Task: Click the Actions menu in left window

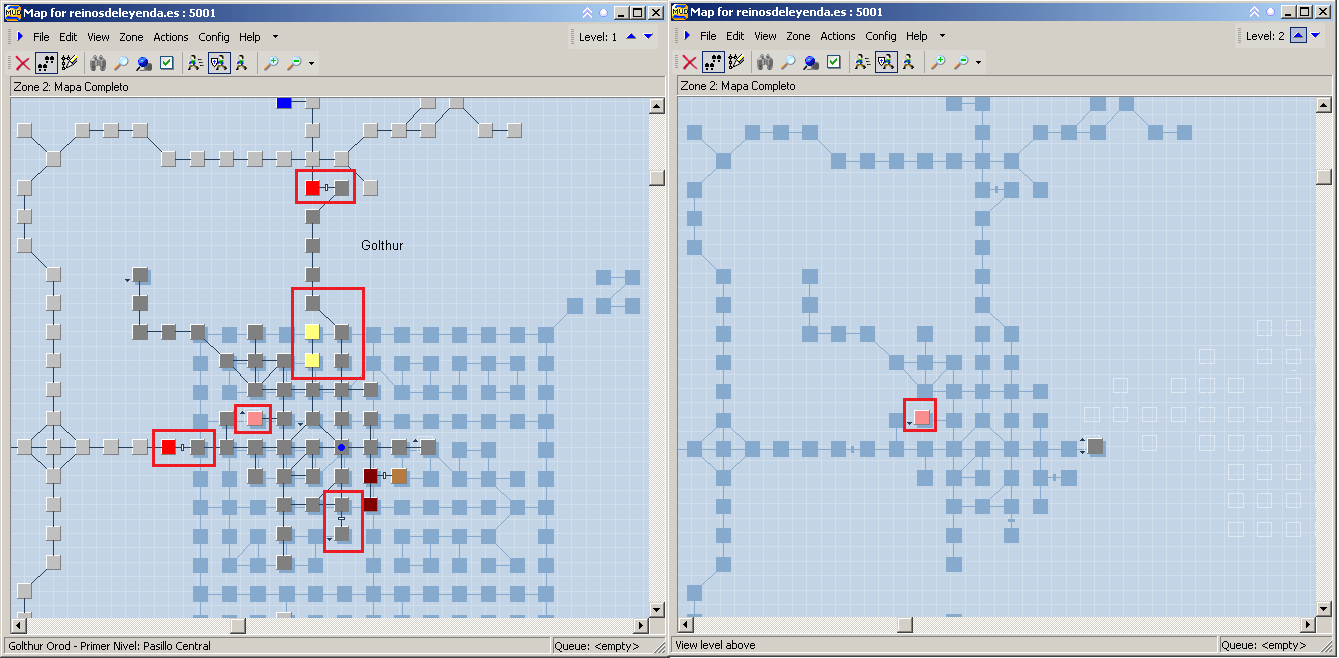Action: (171, 37)
